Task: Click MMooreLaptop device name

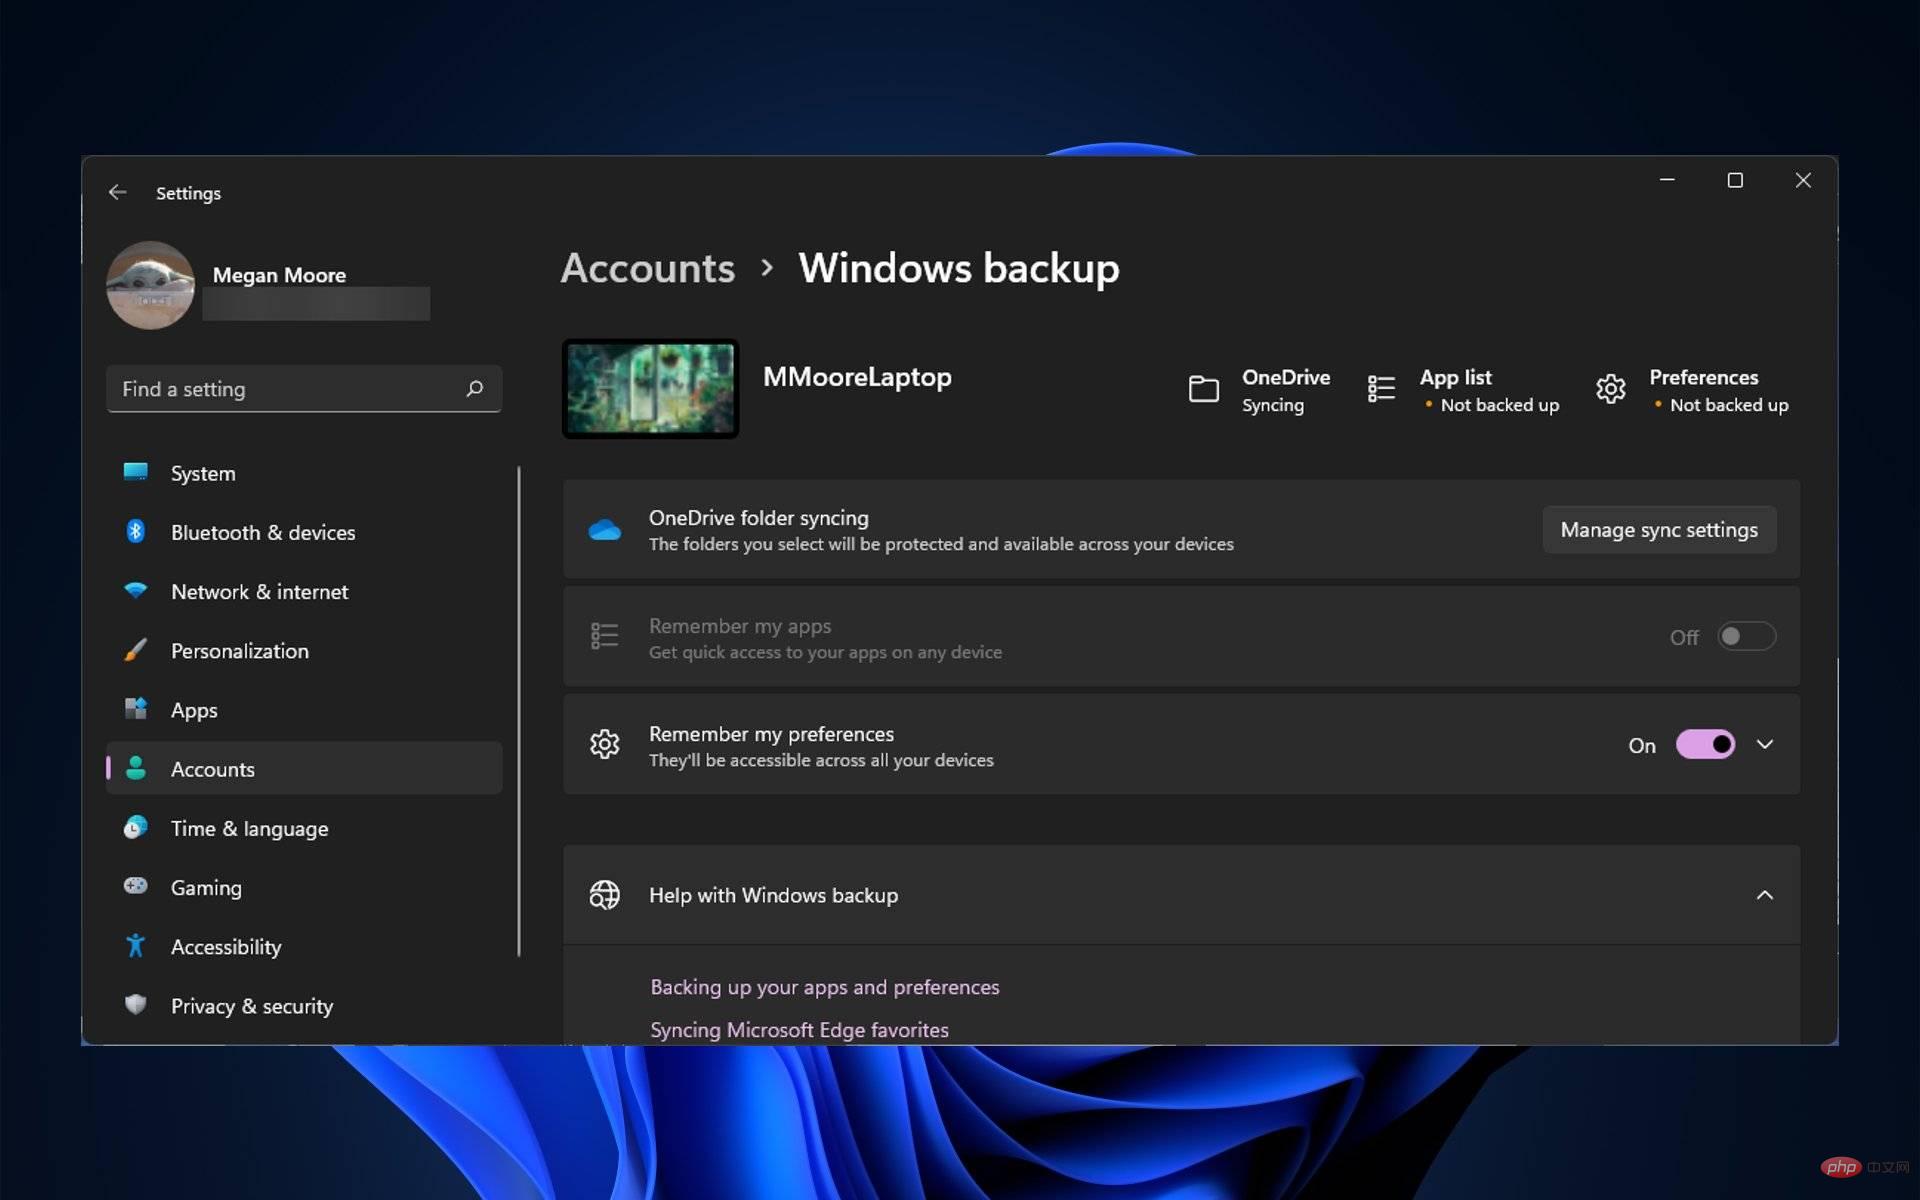Action: [x=857, y=377]
